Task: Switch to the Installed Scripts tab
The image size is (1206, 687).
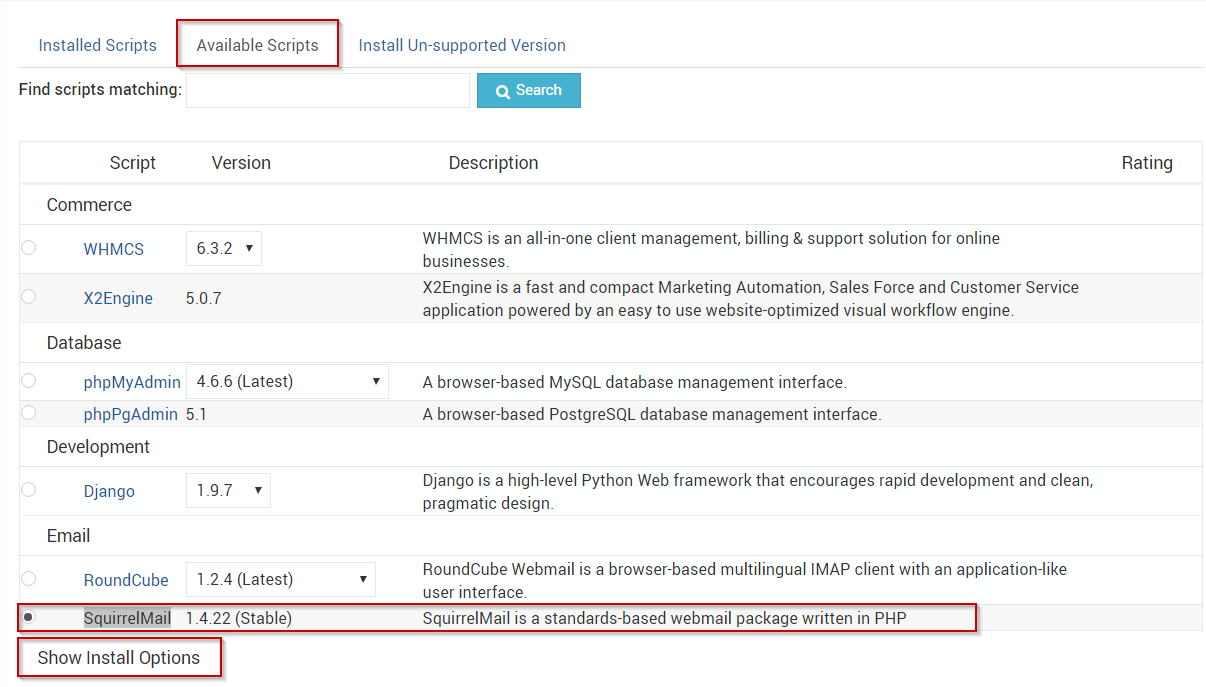Action: 97,45
